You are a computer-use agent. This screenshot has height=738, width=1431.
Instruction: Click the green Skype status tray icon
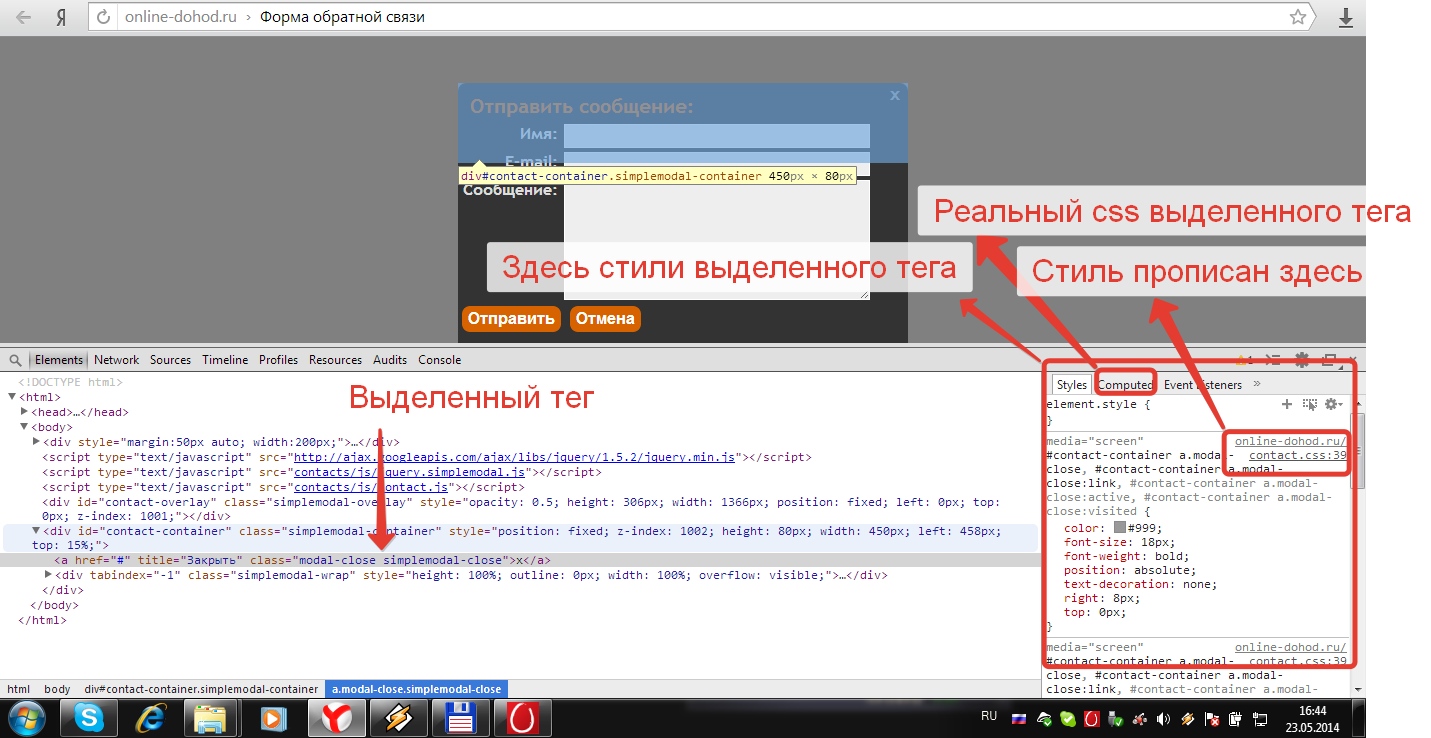click(x=1068, y=718)
